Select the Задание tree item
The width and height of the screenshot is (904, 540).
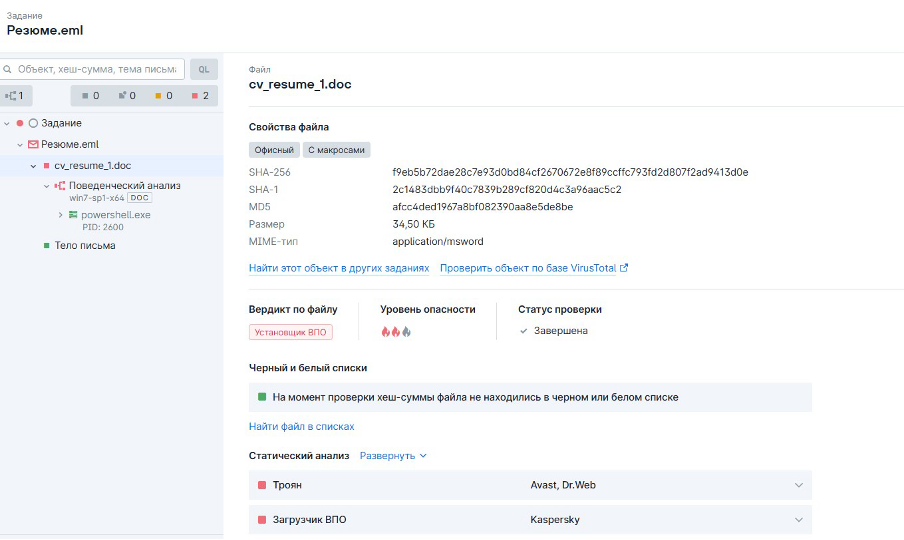61,123
